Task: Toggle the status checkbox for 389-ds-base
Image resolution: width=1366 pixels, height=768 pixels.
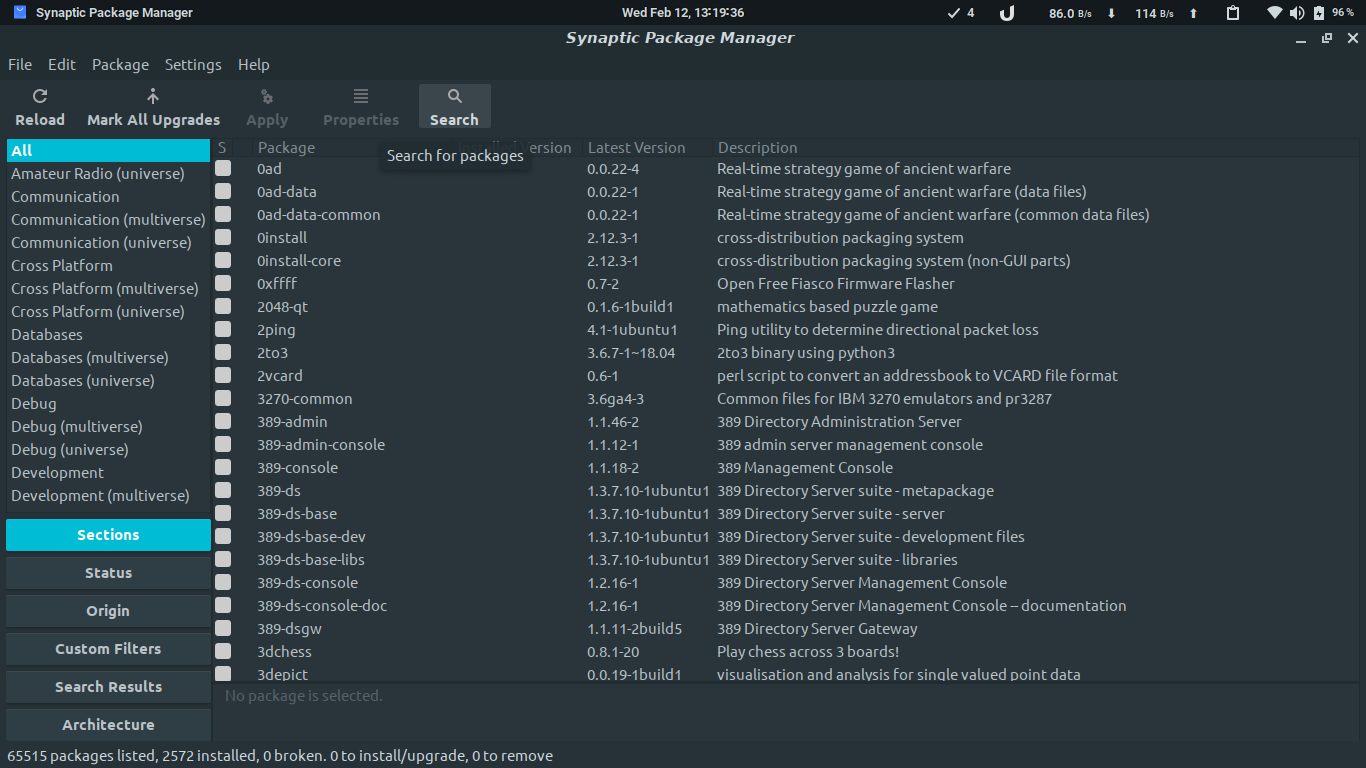Action: point(223,513)
